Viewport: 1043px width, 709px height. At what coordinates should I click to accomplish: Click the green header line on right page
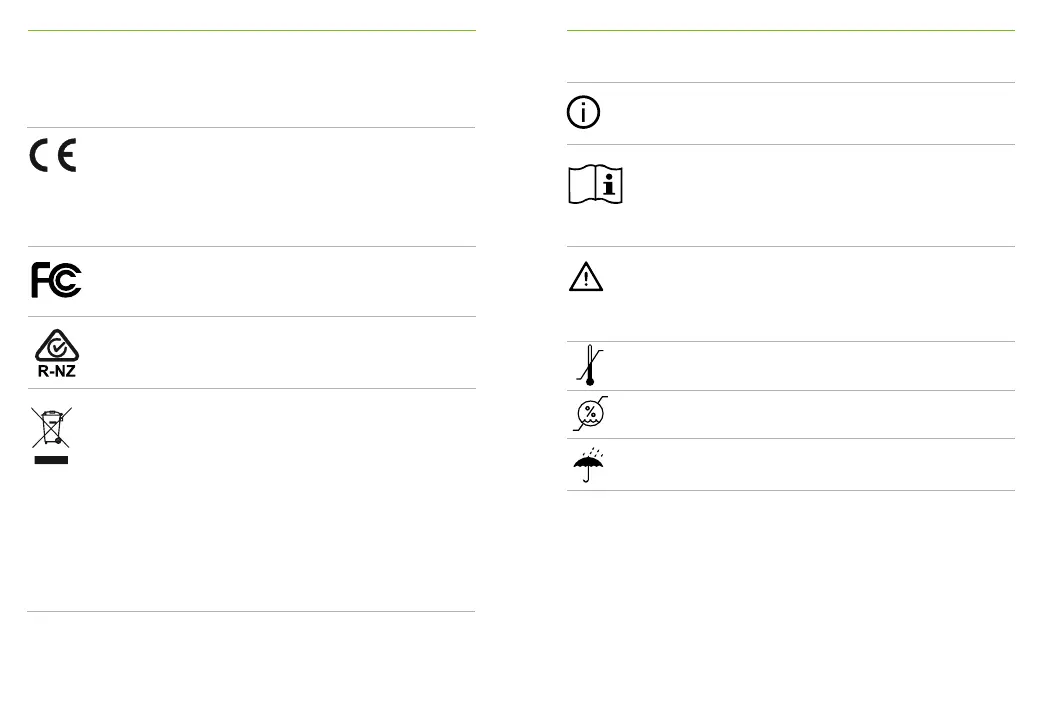pyautogui.click(x=791, y=31)
